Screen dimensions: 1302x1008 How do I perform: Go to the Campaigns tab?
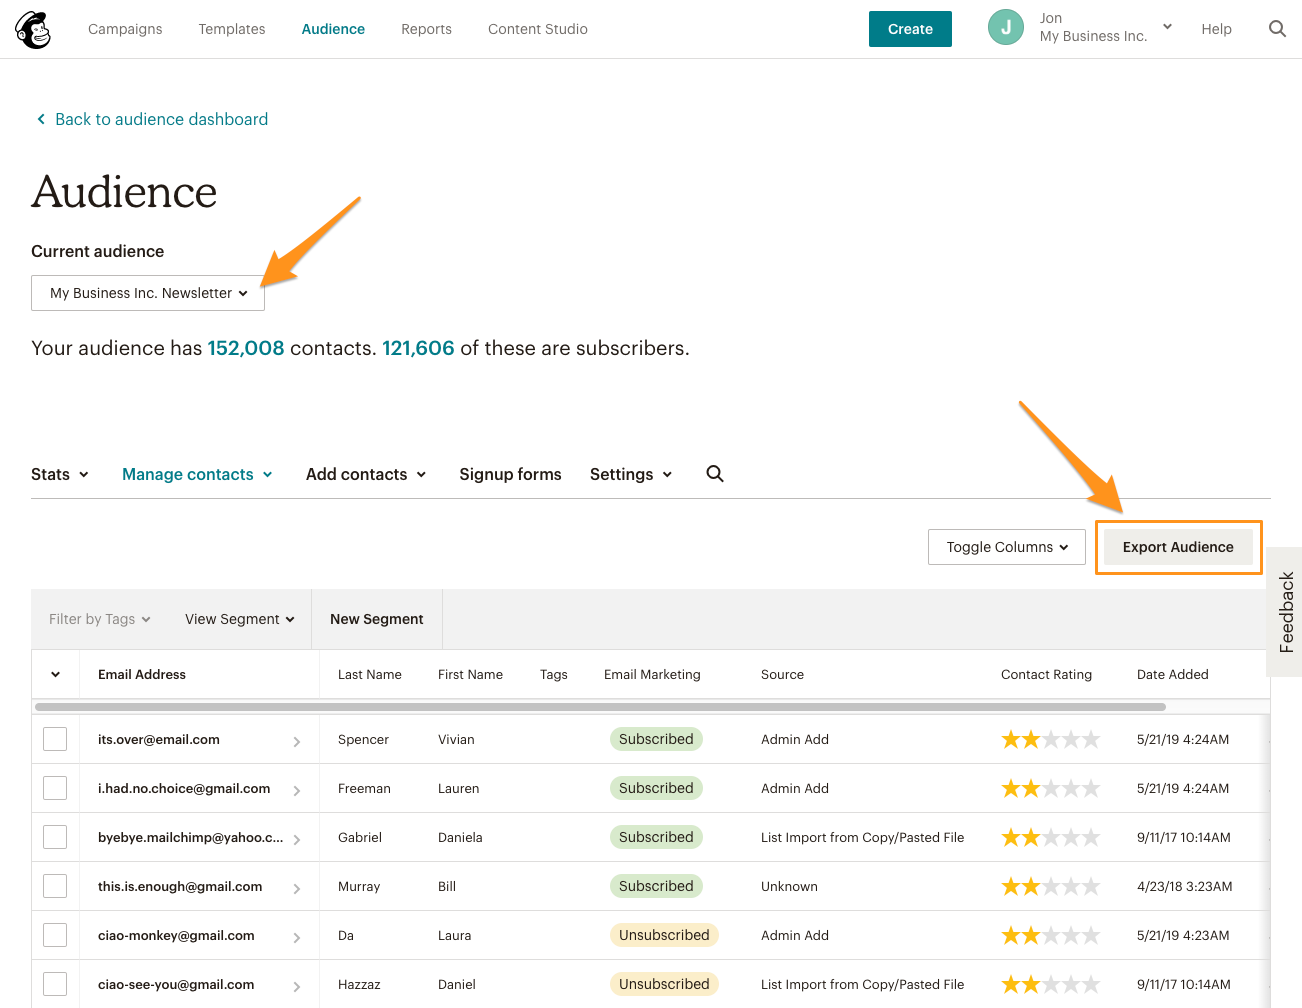pos(125,29)
